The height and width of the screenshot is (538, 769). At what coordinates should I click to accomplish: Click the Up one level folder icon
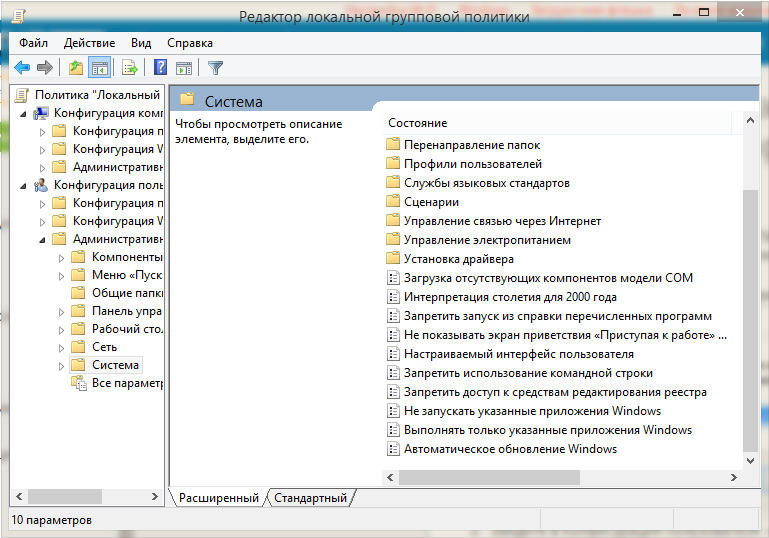click(x=76, y=68)
